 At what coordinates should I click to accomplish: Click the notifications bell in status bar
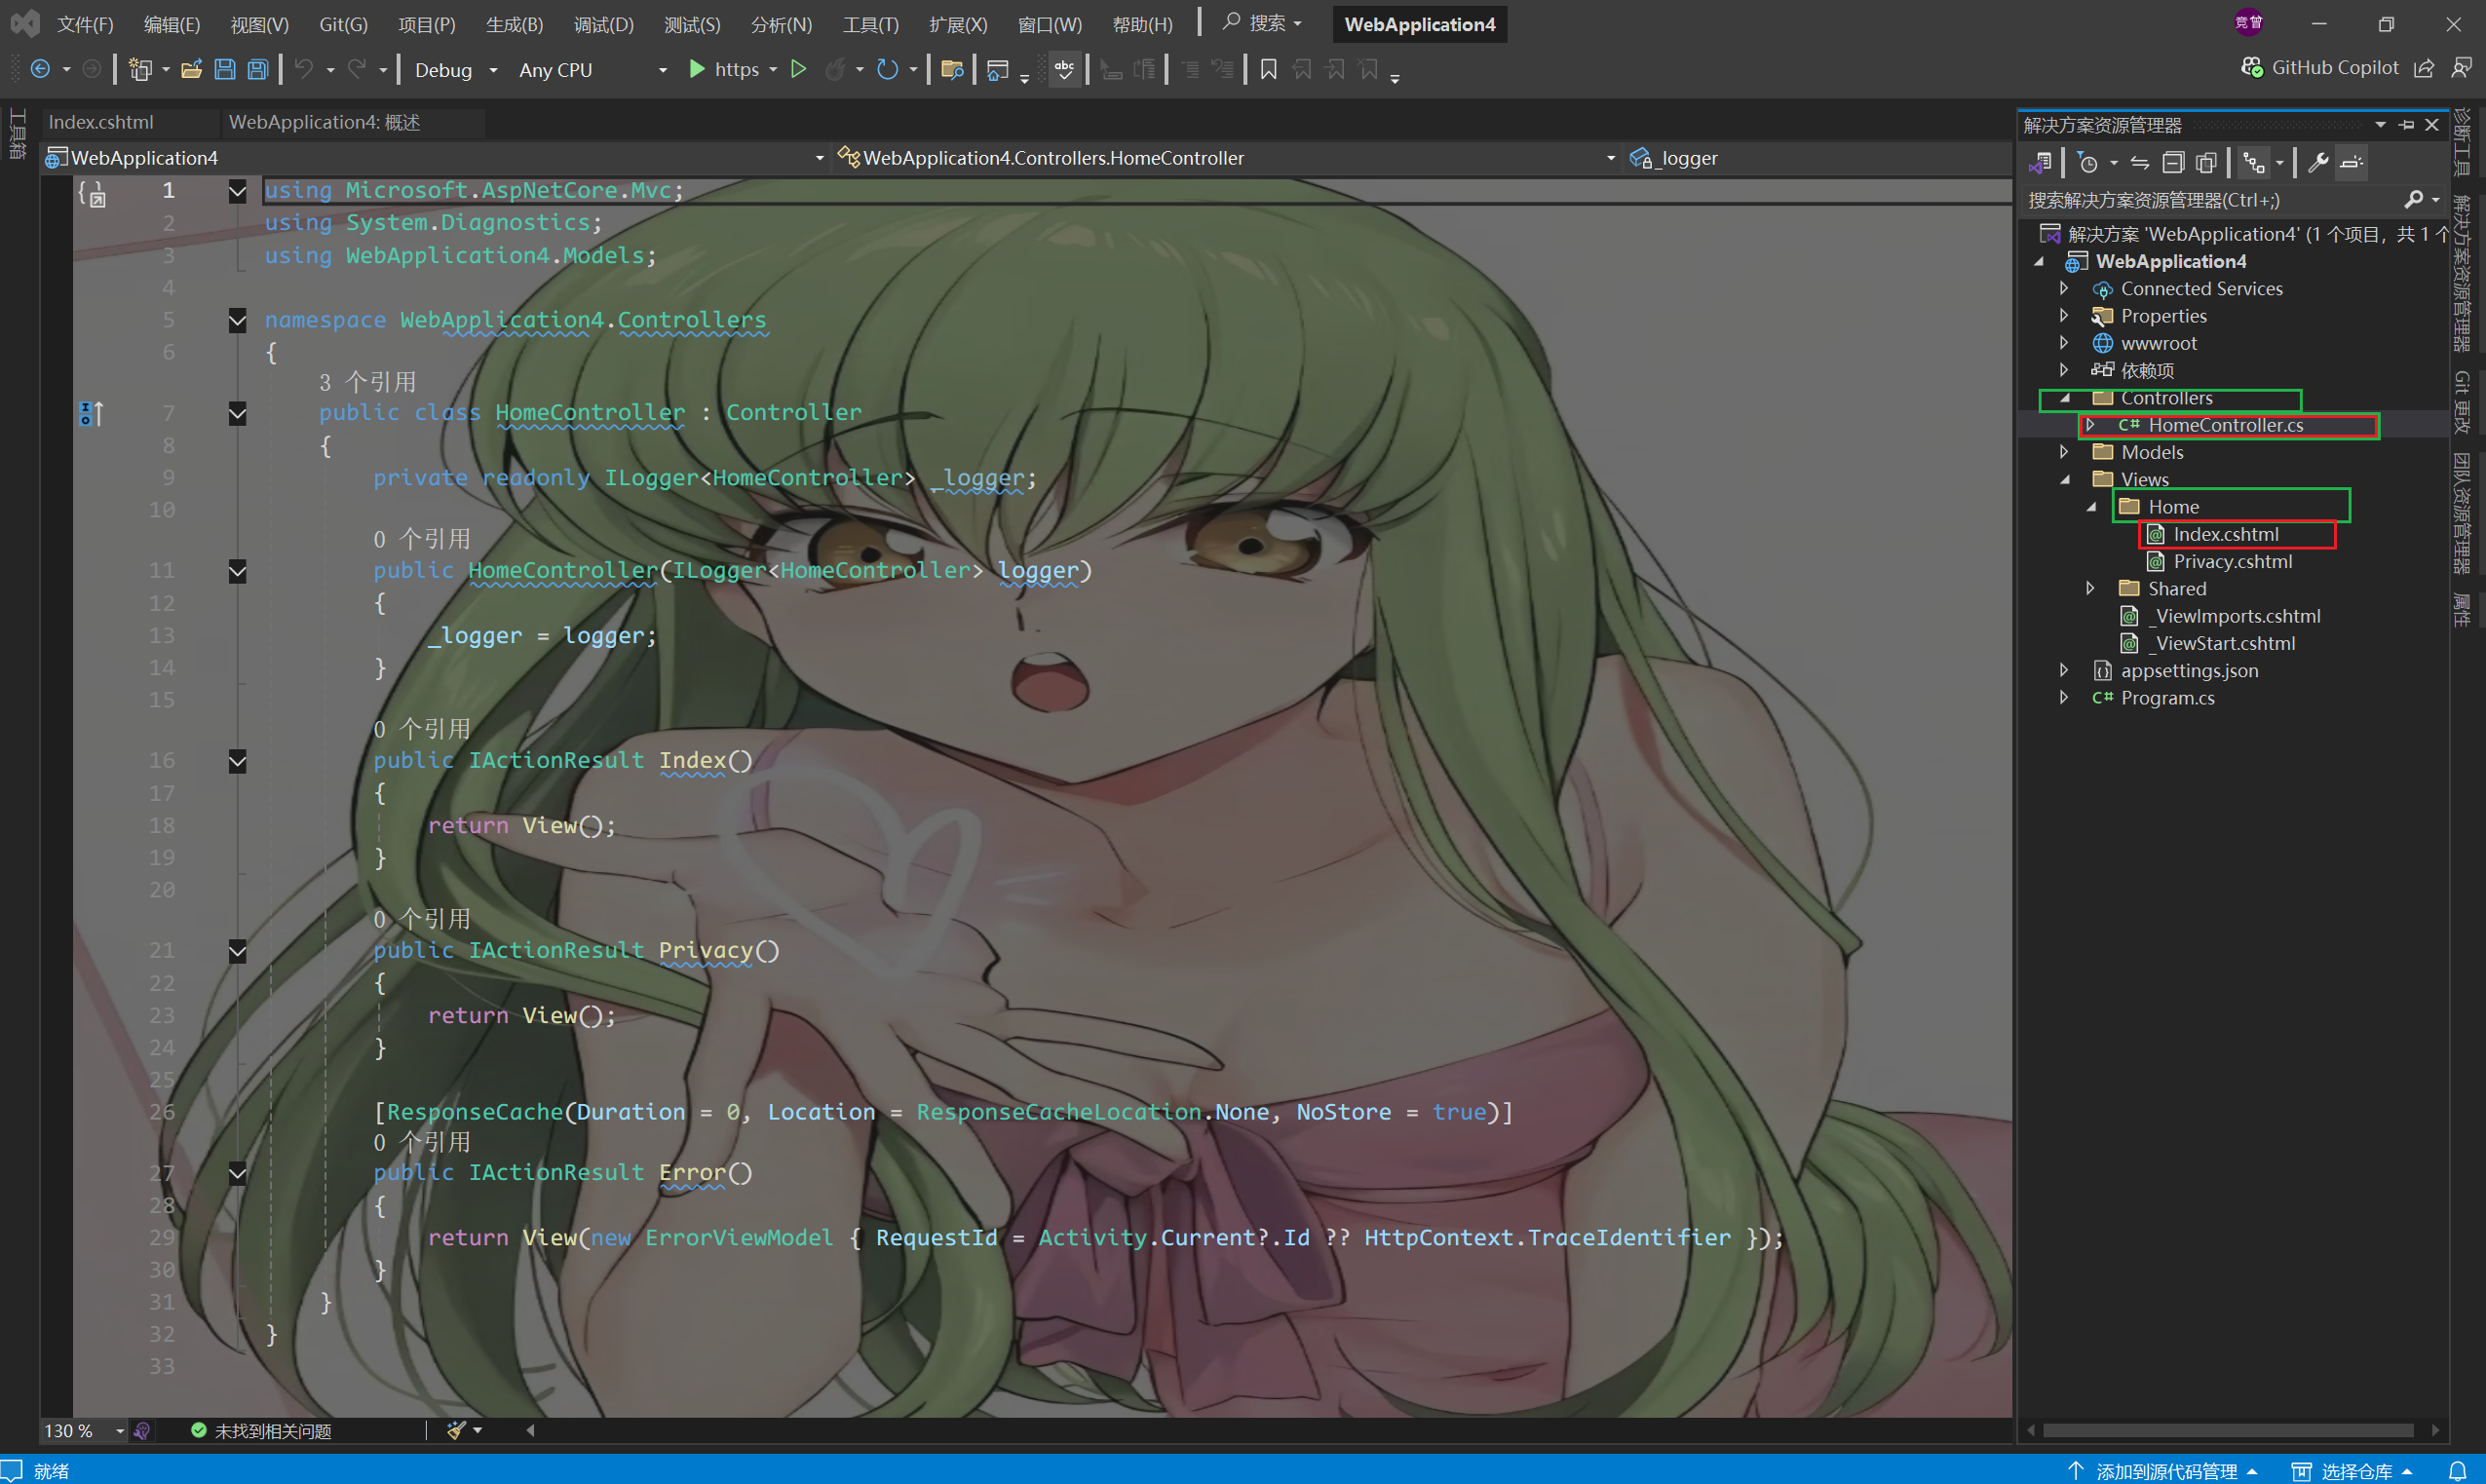(x=2457, y=1471)
